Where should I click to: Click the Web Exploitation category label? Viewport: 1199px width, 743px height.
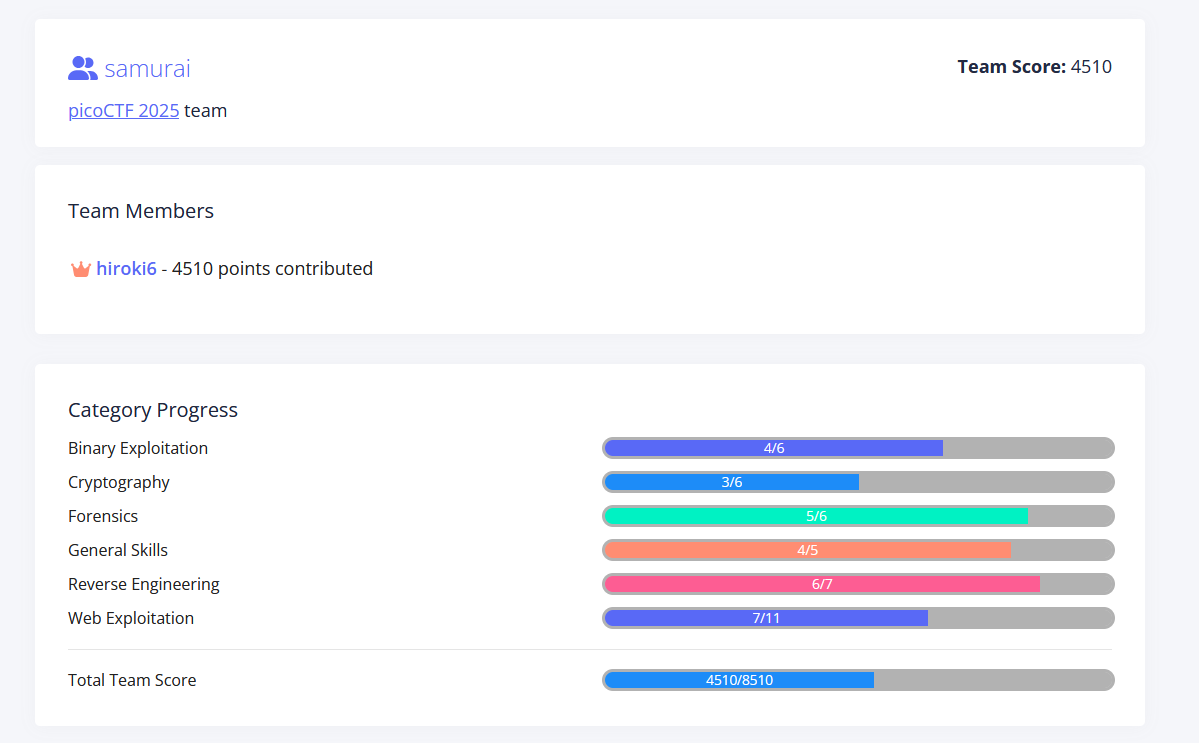point(131,618)
